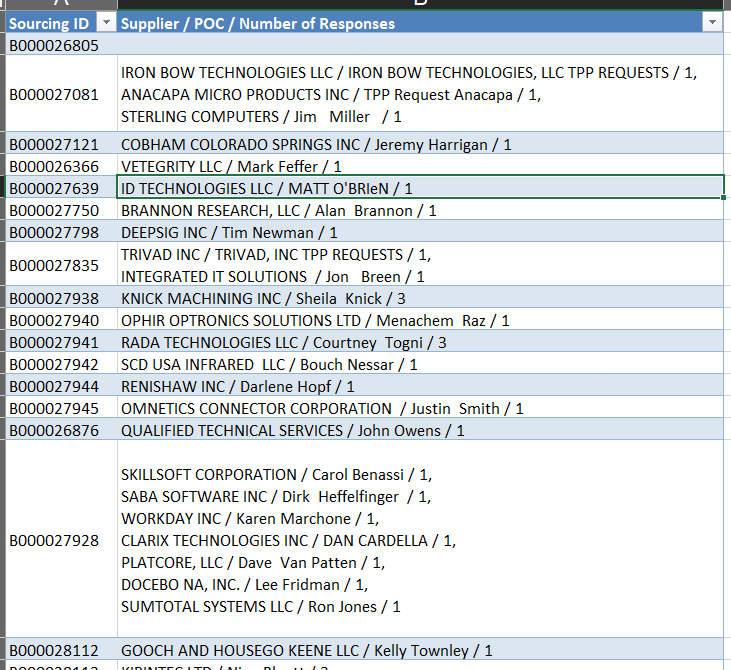Select the BRANNON RESEARCH, LLC cell

pyautogui.click(x=420, y=209)
